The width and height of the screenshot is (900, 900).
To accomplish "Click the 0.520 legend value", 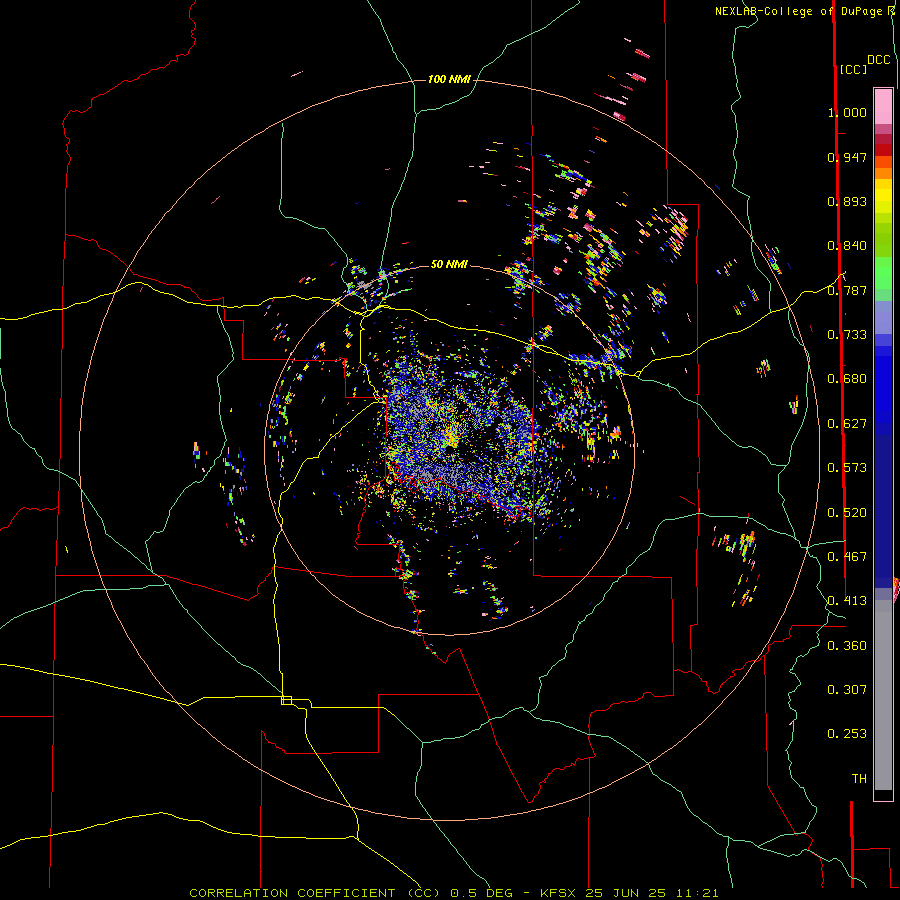I will coord(847,513).
